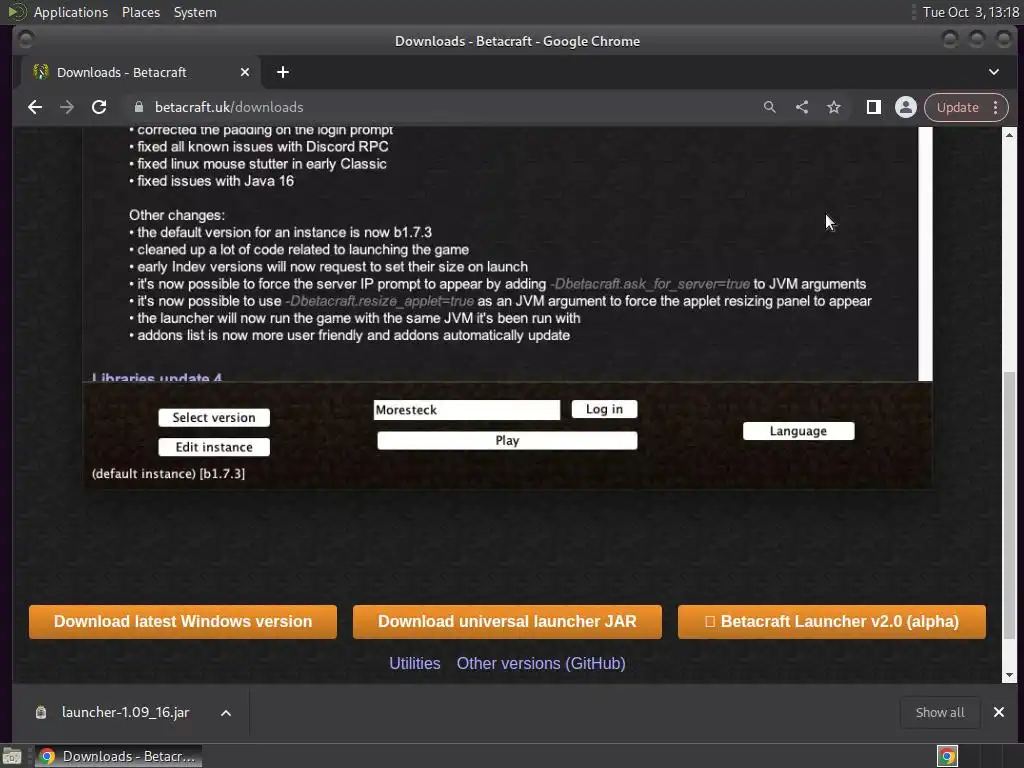
Task: Click the browser forward arrow
Action: tap(67, 107)
